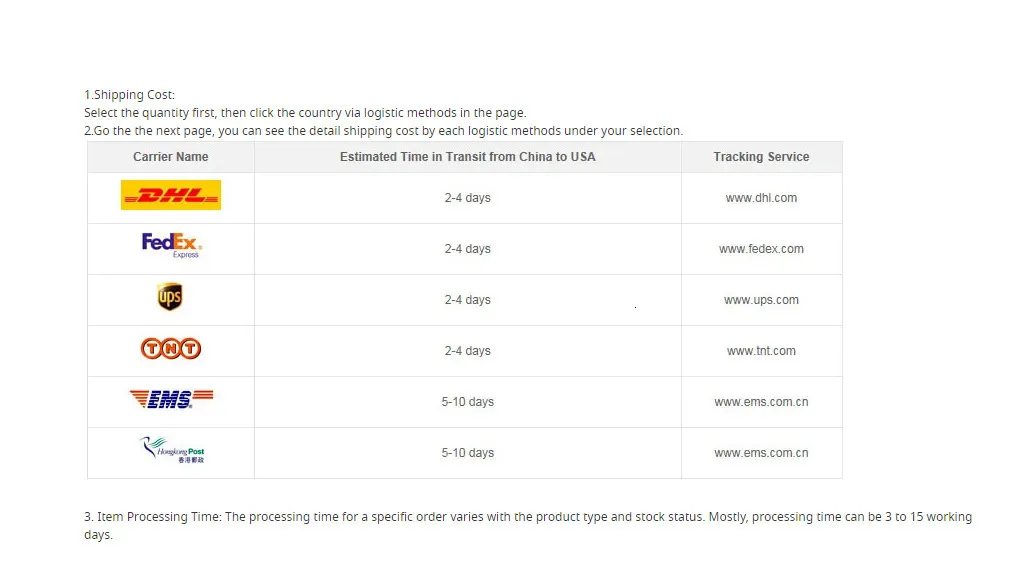Screen dimensions: 1030x574
Task: Click the Item Processing Time paragraph
Action: point(528,525)
